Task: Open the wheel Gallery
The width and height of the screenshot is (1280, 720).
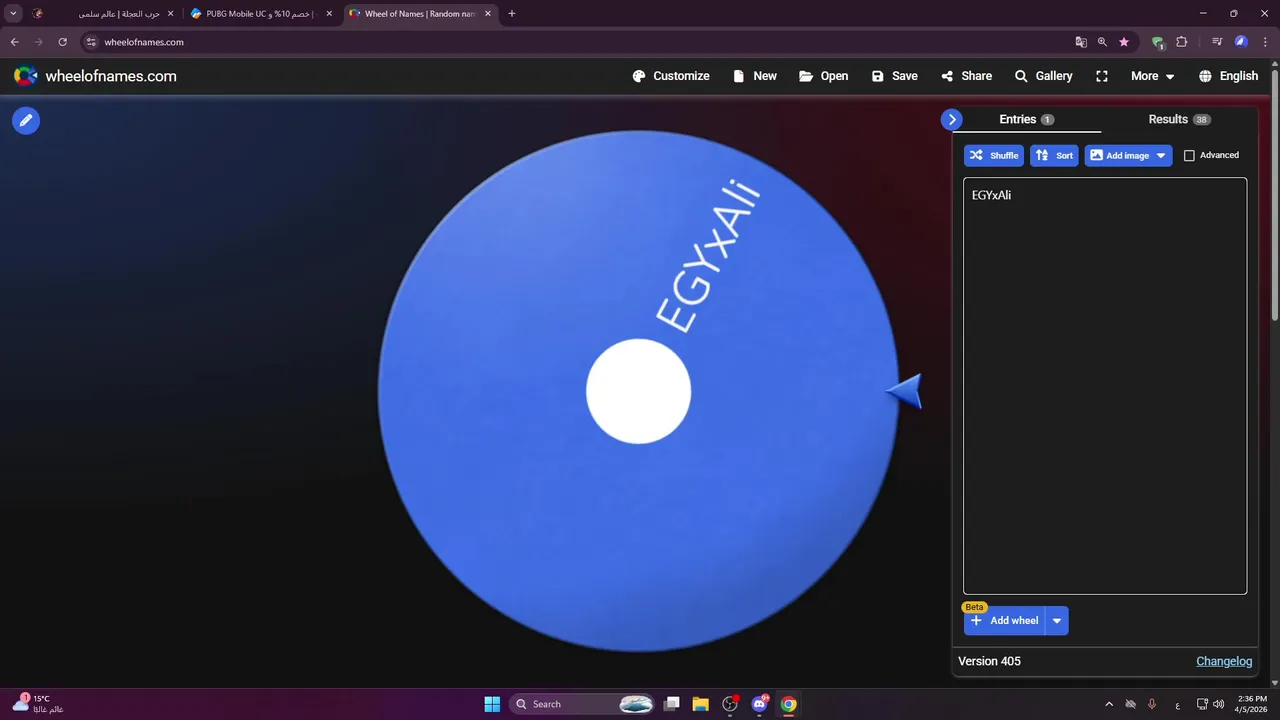Action: (x=1043, y=76)
